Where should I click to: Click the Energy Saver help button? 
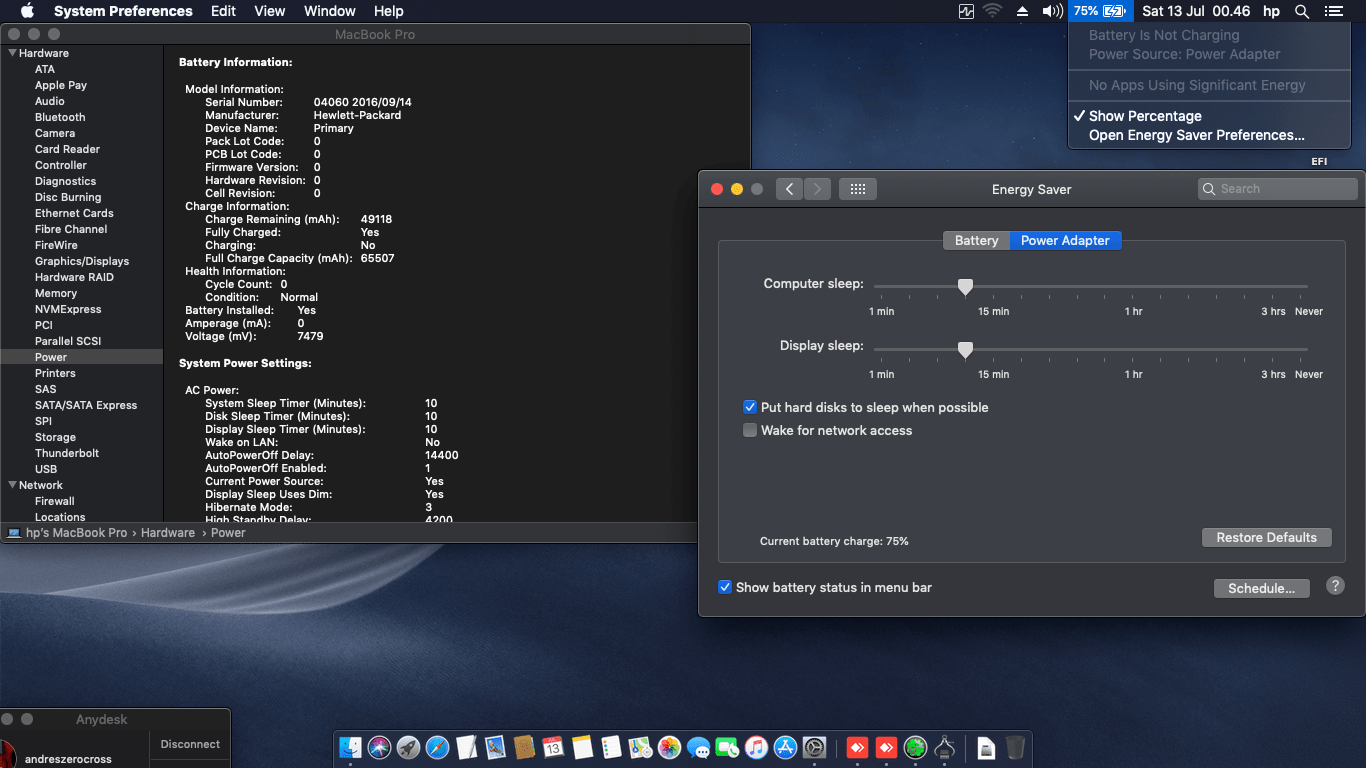1335,587
